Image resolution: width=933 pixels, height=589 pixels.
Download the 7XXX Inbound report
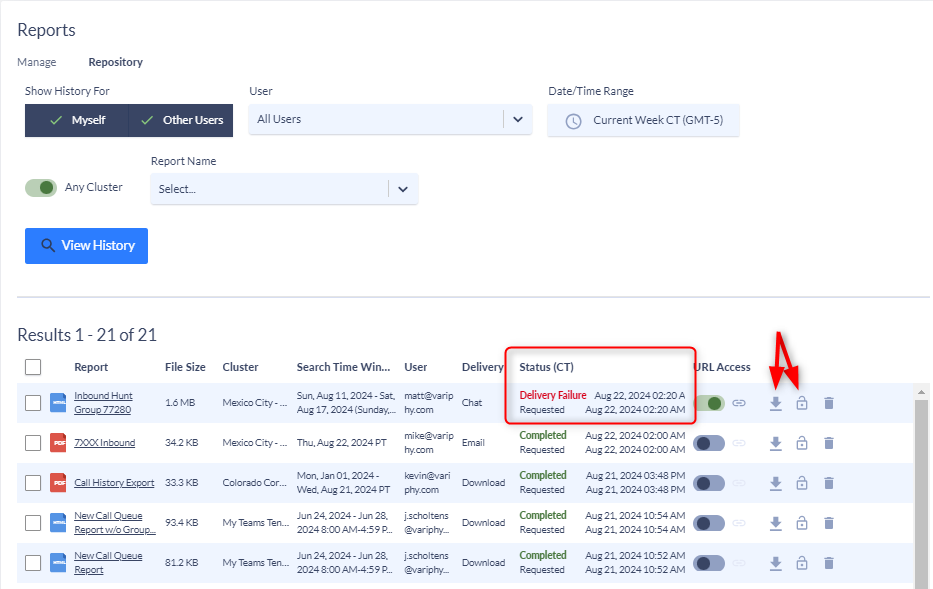(x=775, y=443)
